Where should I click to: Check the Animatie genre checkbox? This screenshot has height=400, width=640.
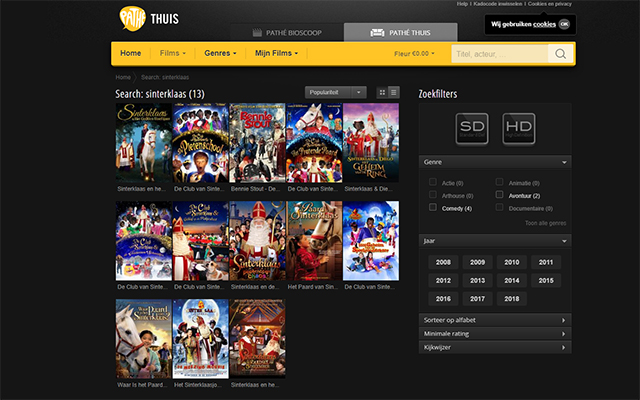[499, 182]
